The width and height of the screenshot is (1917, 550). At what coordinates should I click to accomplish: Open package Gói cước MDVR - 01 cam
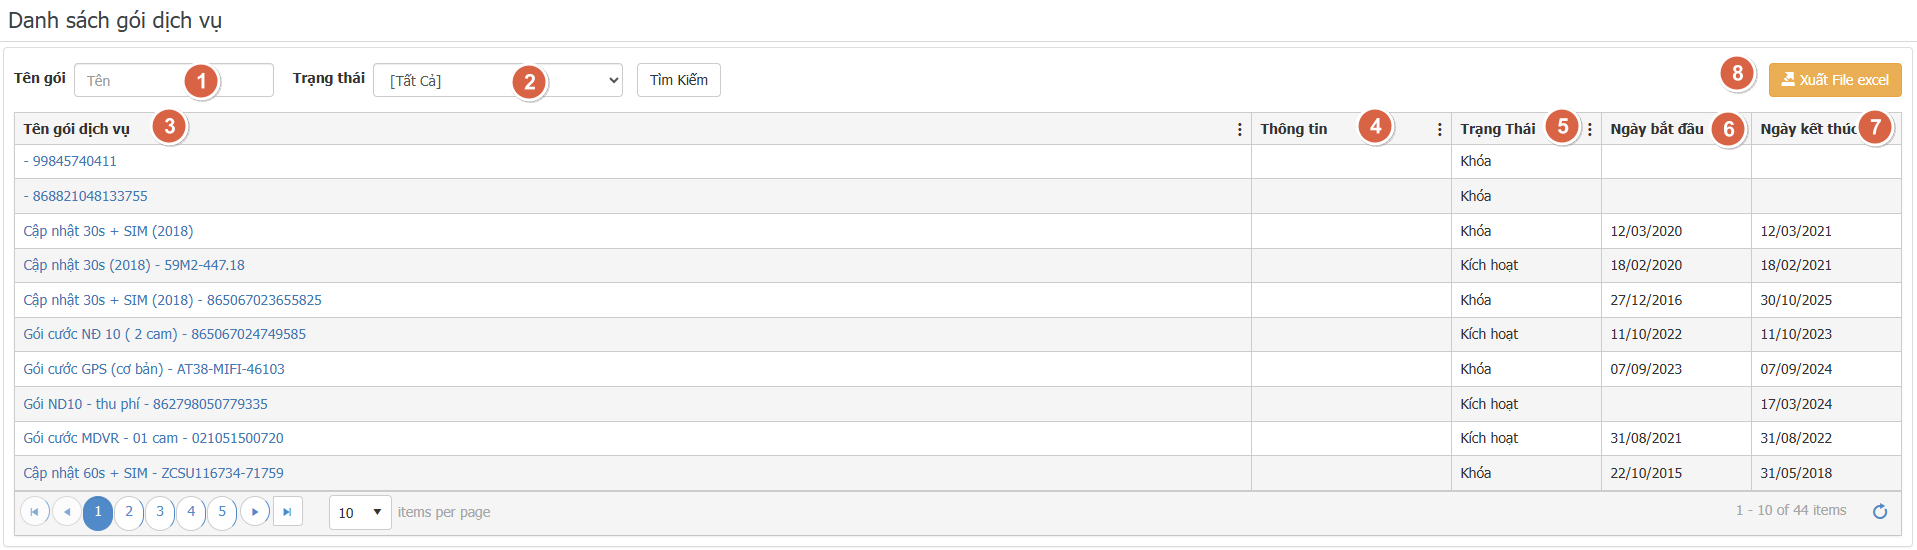click(154, 438)
